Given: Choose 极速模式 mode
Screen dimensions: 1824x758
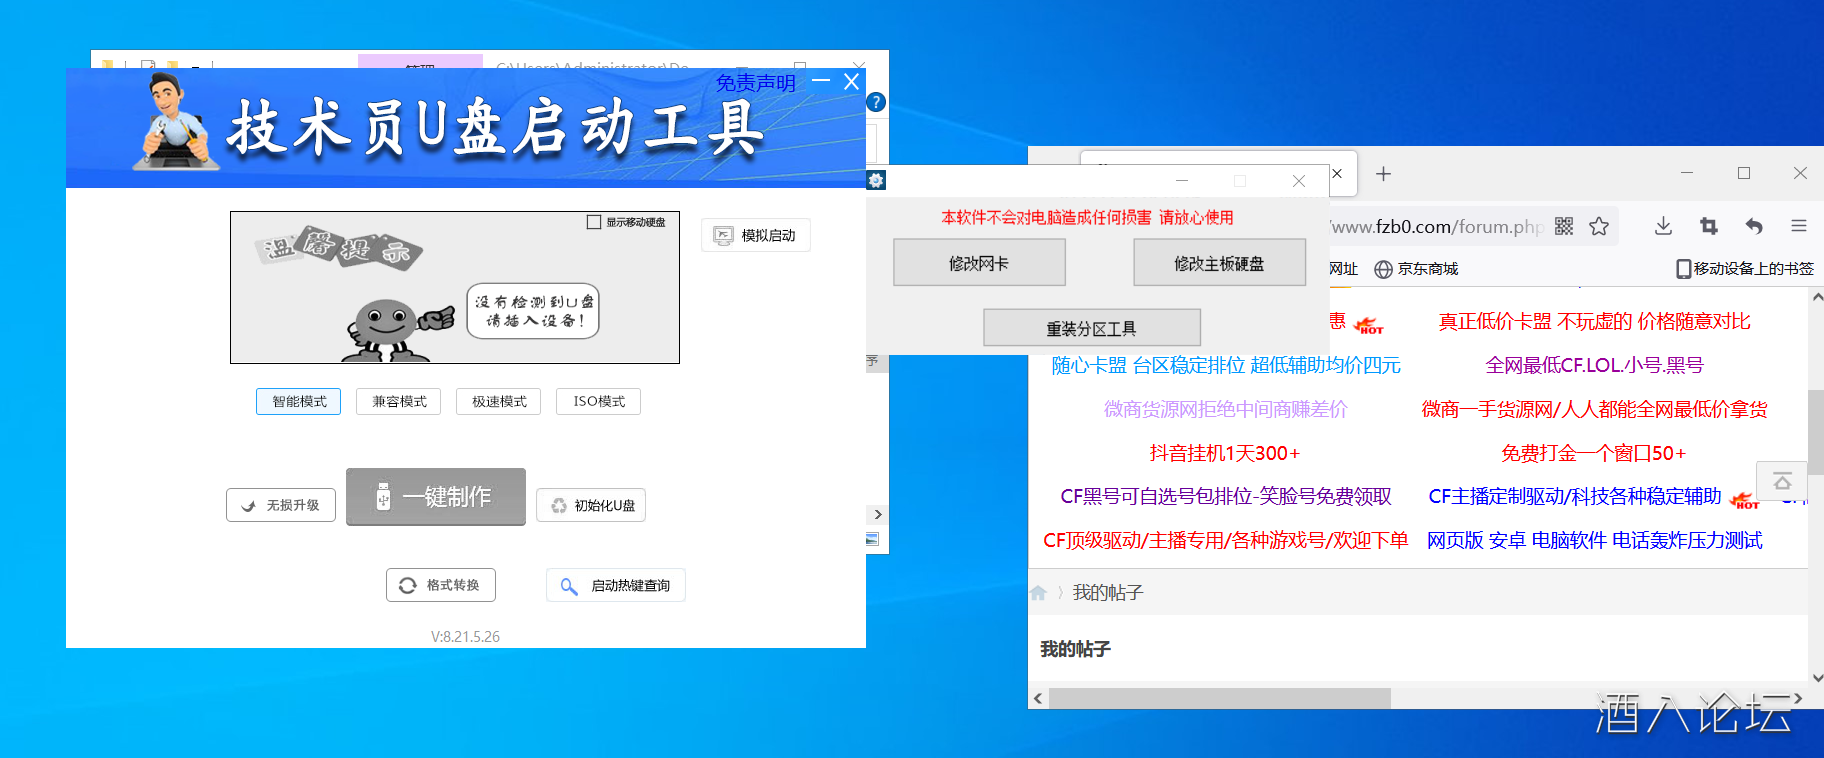Looking at the screenshot, I should (x=499, y=401).
